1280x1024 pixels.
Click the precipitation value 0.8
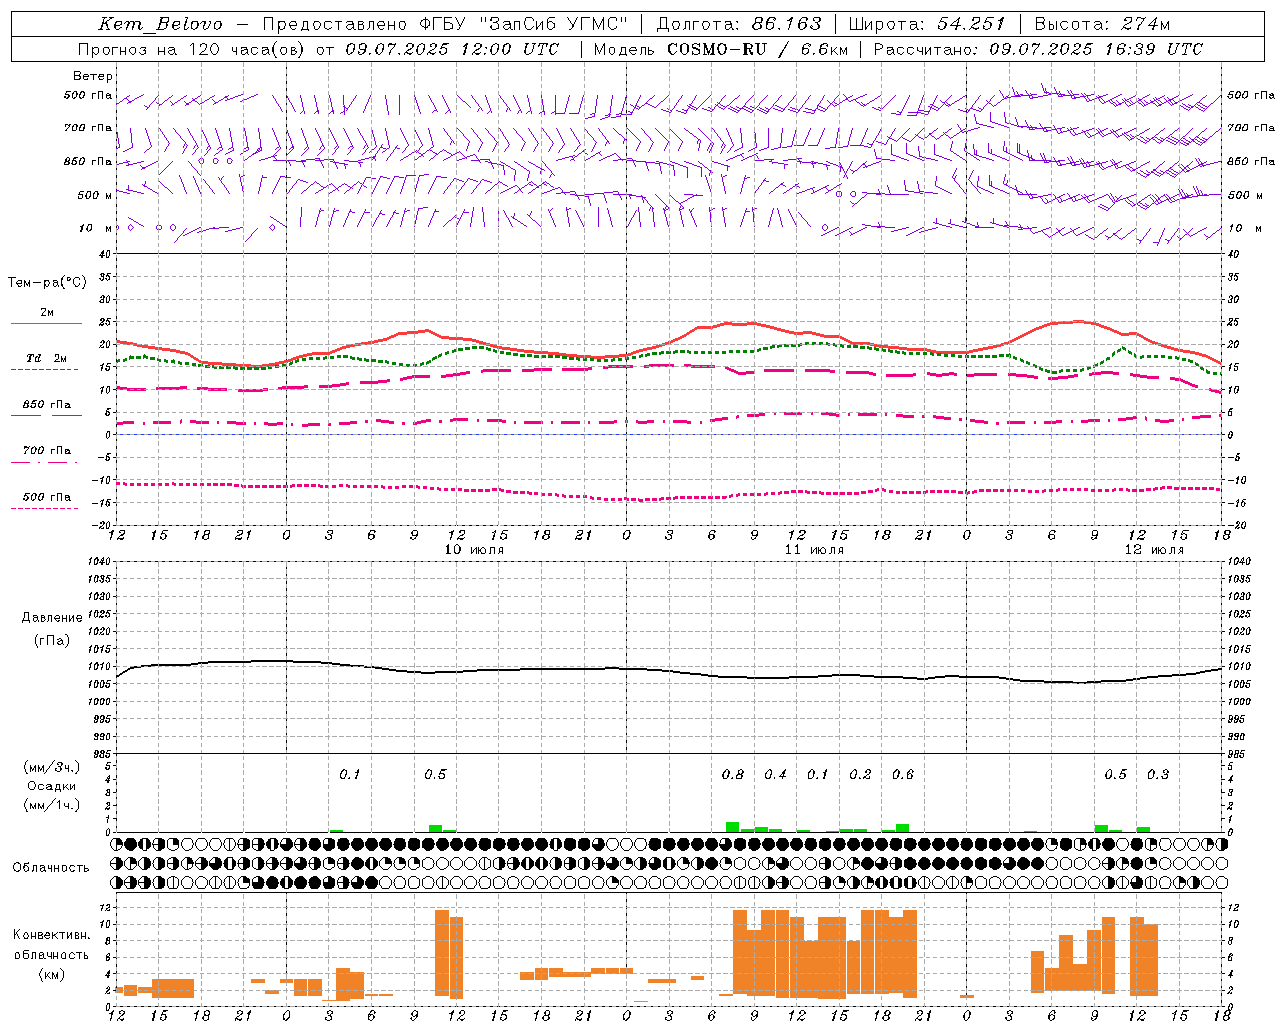coord(733,775)
